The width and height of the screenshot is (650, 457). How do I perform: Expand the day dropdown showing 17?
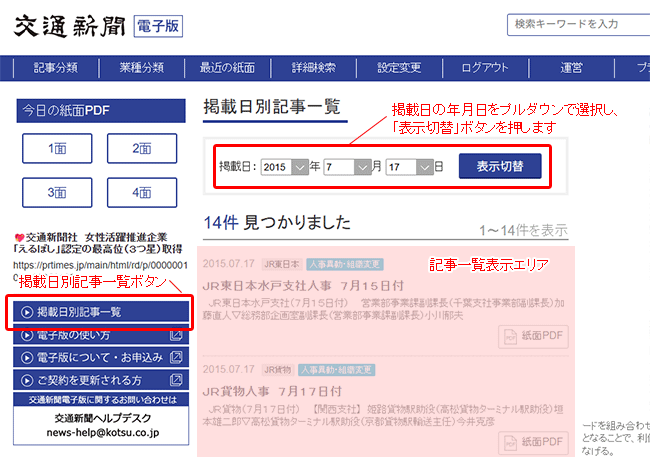point(424,167)
